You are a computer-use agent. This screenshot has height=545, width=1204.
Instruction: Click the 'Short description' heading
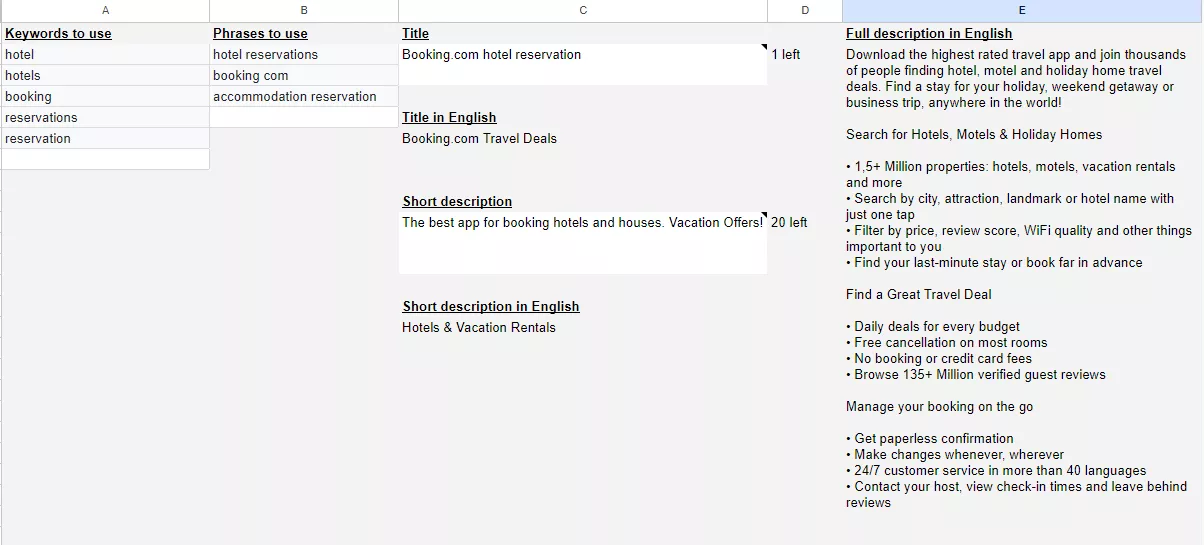[457, 202]
